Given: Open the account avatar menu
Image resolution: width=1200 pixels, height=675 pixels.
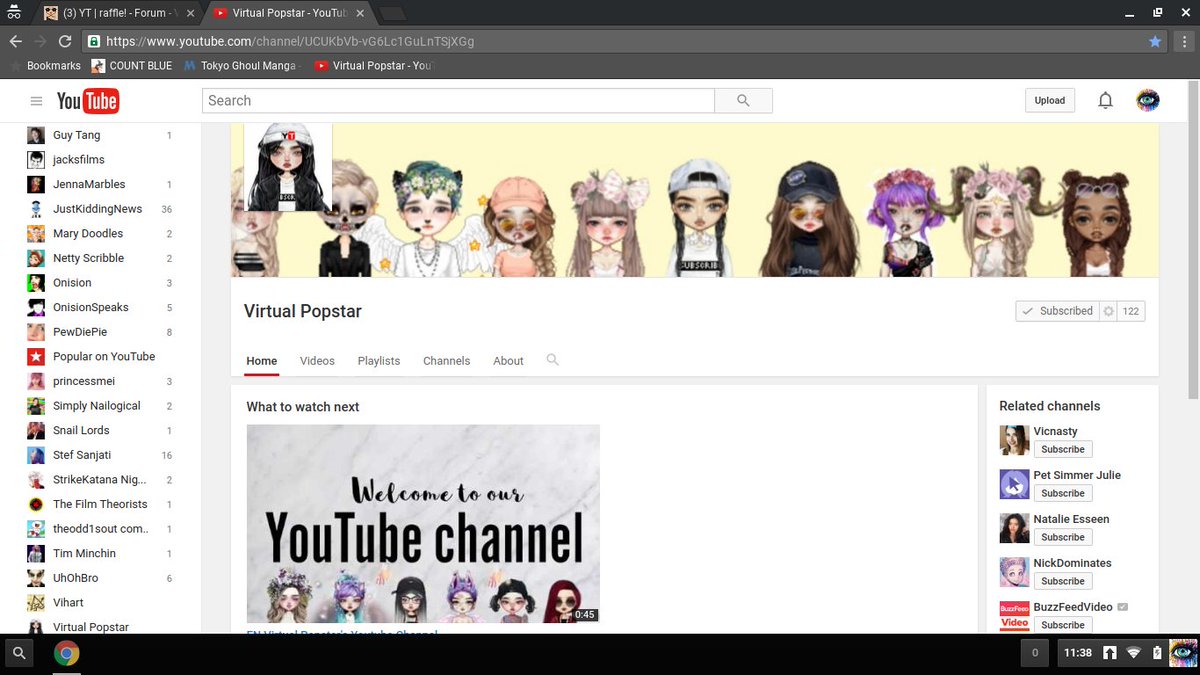Looking at the screenshot, I should click(x=1148, y=101).
